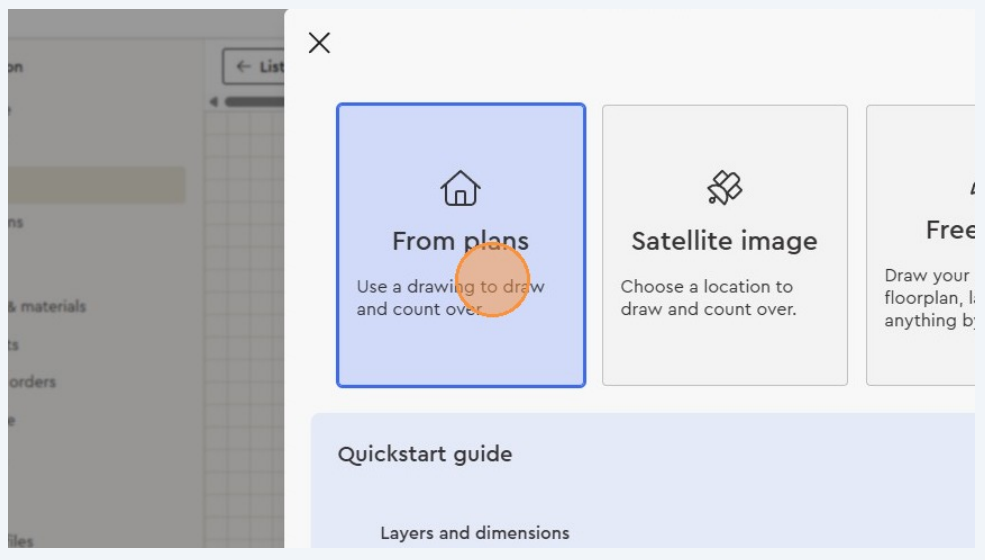Click the satellite icon above Satellite image

point(724,187)
